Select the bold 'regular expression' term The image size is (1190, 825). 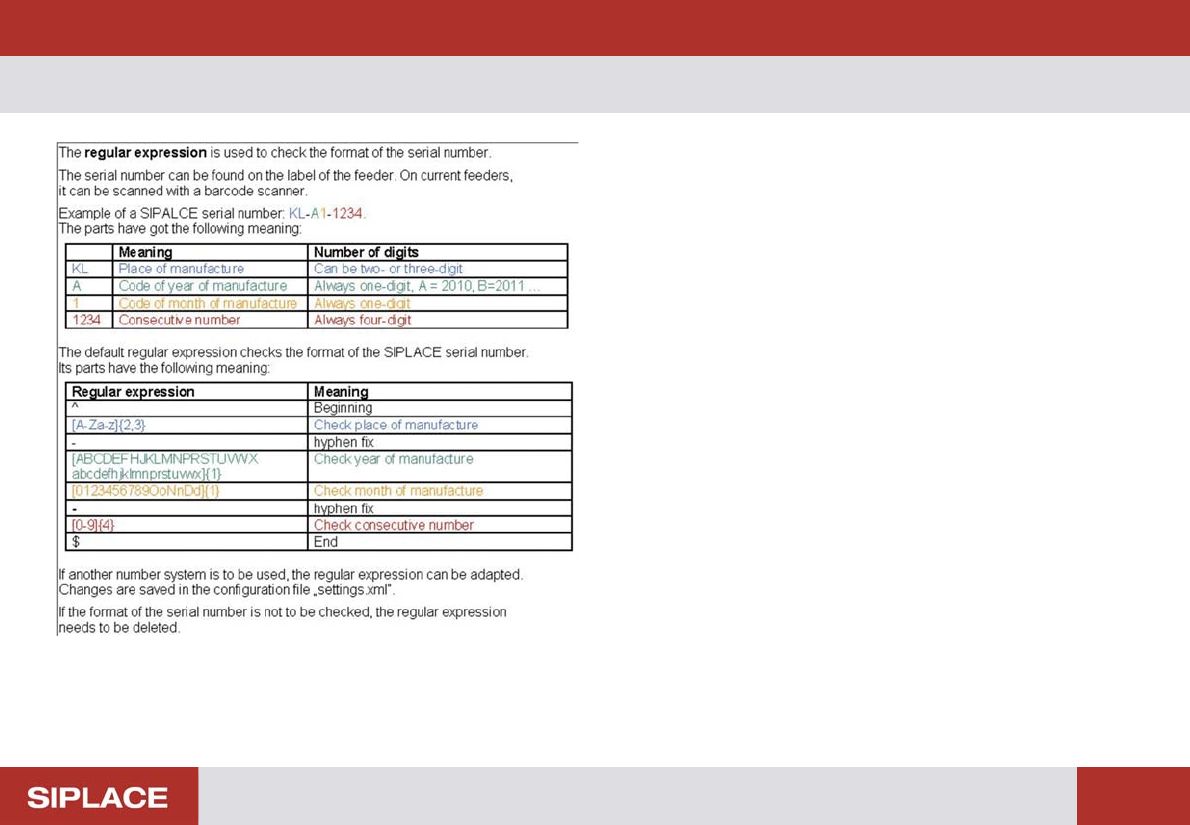146,153
